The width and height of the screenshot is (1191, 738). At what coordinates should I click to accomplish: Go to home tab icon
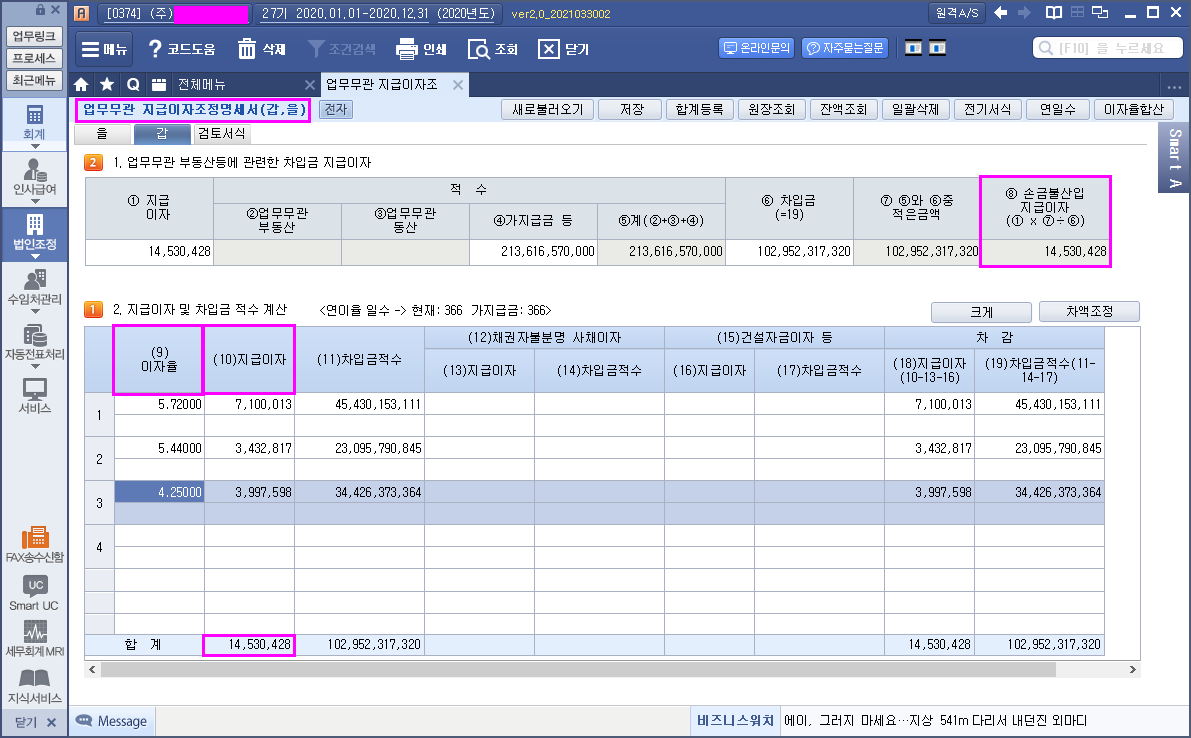(x=82, y=84)
